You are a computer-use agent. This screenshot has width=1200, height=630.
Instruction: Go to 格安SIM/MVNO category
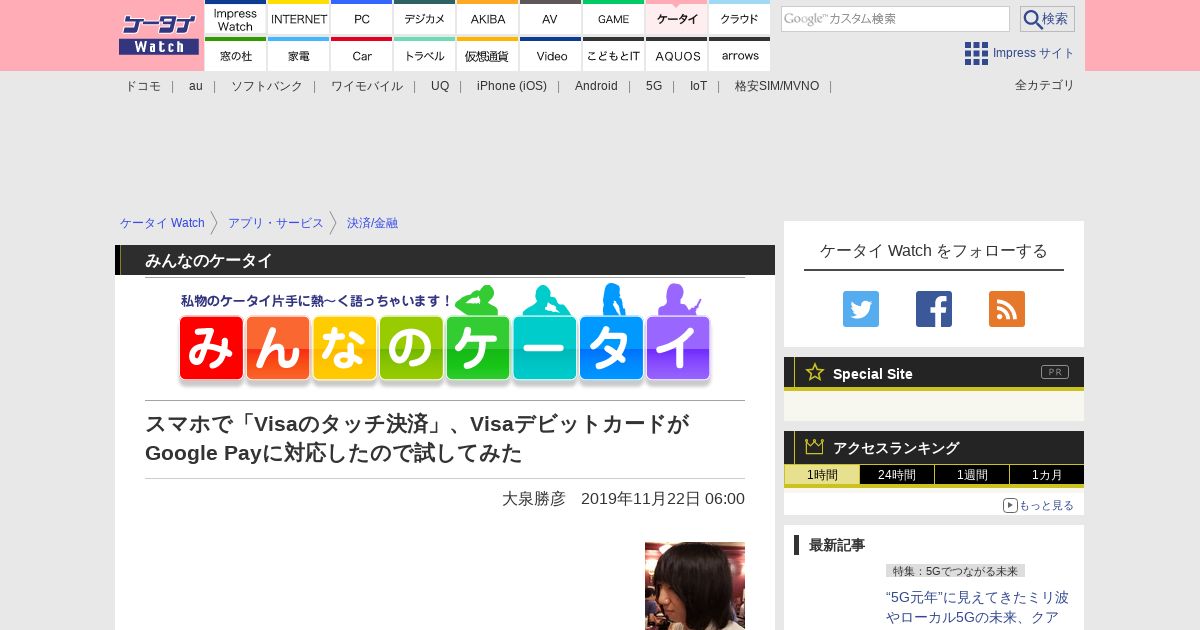click(777, 86)
